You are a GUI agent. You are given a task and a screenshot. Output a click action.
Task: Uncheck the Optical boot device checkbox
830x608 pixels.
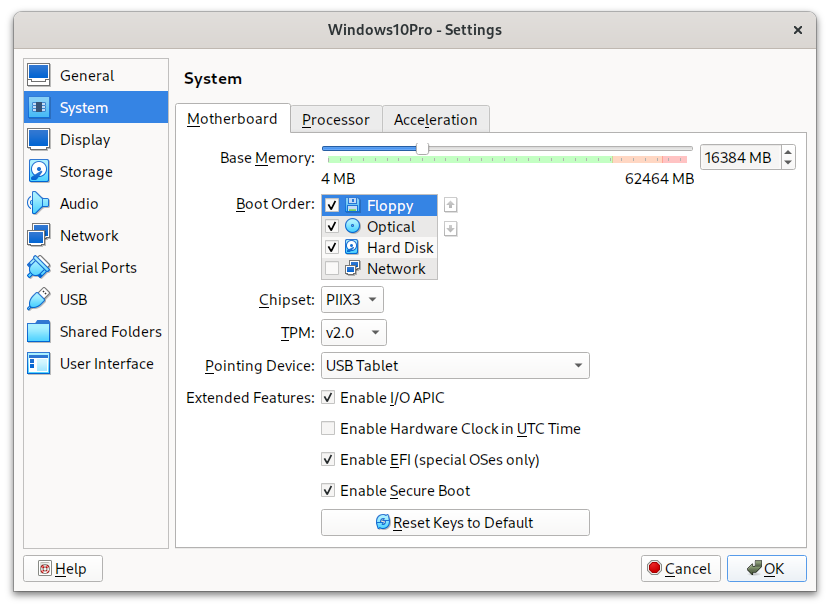tap(332, 226)
